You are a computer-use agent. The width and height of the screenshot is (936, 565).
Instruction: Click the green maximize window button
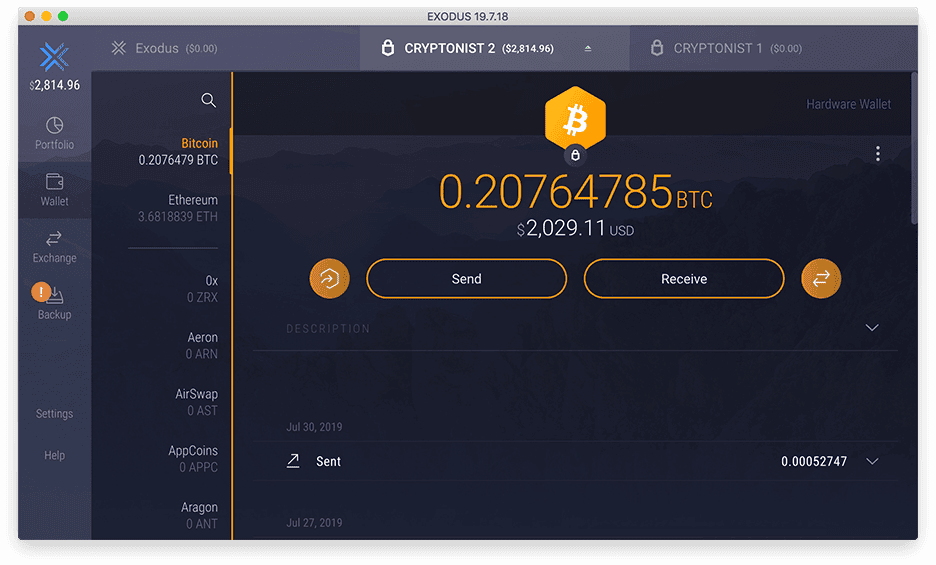(63, 16)
